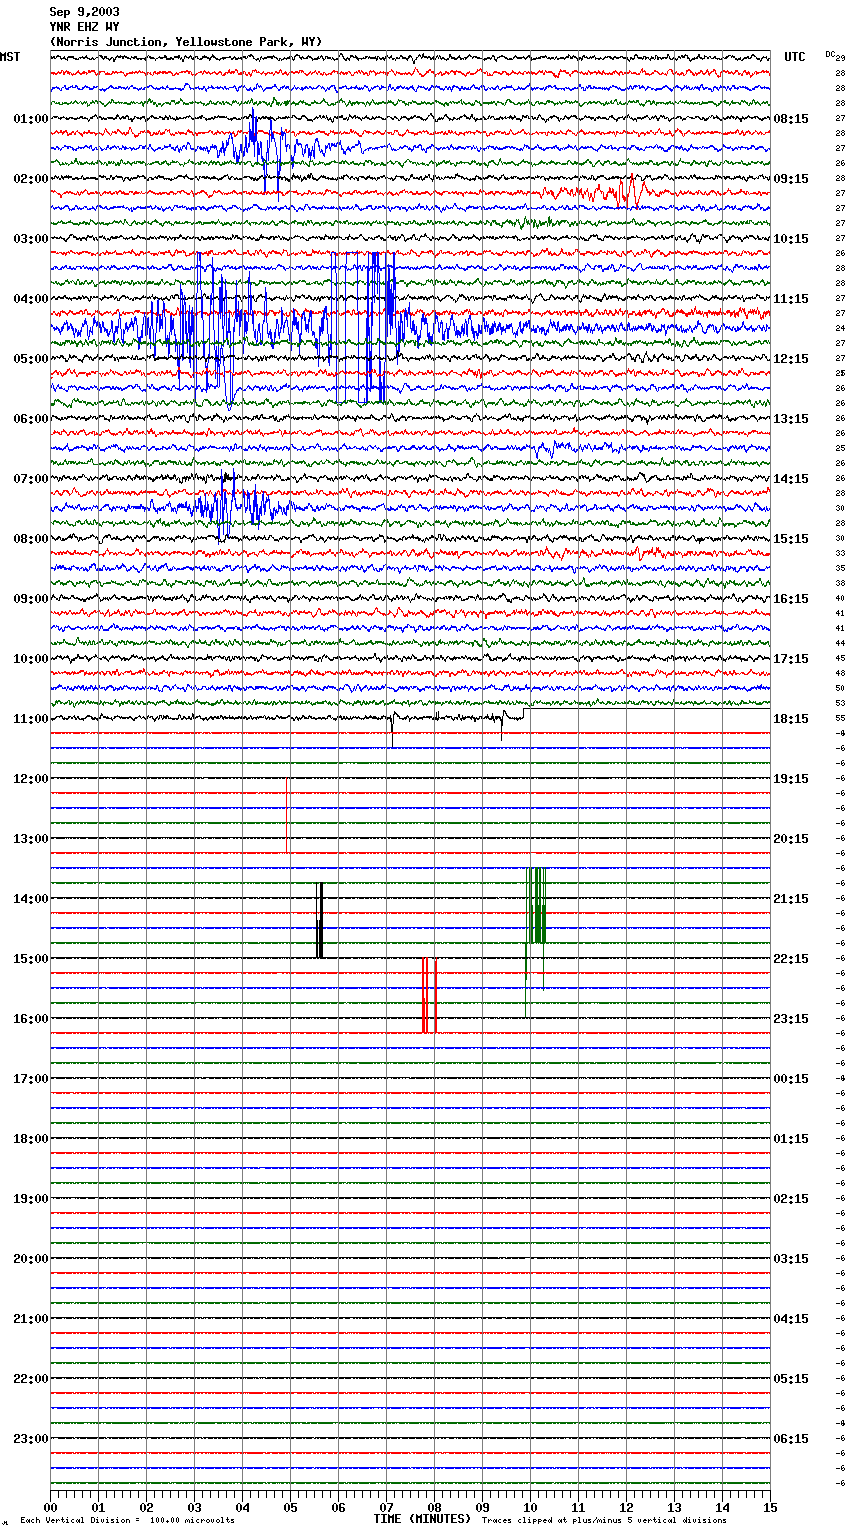The image size is (850, 1534).
Task: Click the black spike pair near 14:00, minute 05-06
Action: pos(320,920)
